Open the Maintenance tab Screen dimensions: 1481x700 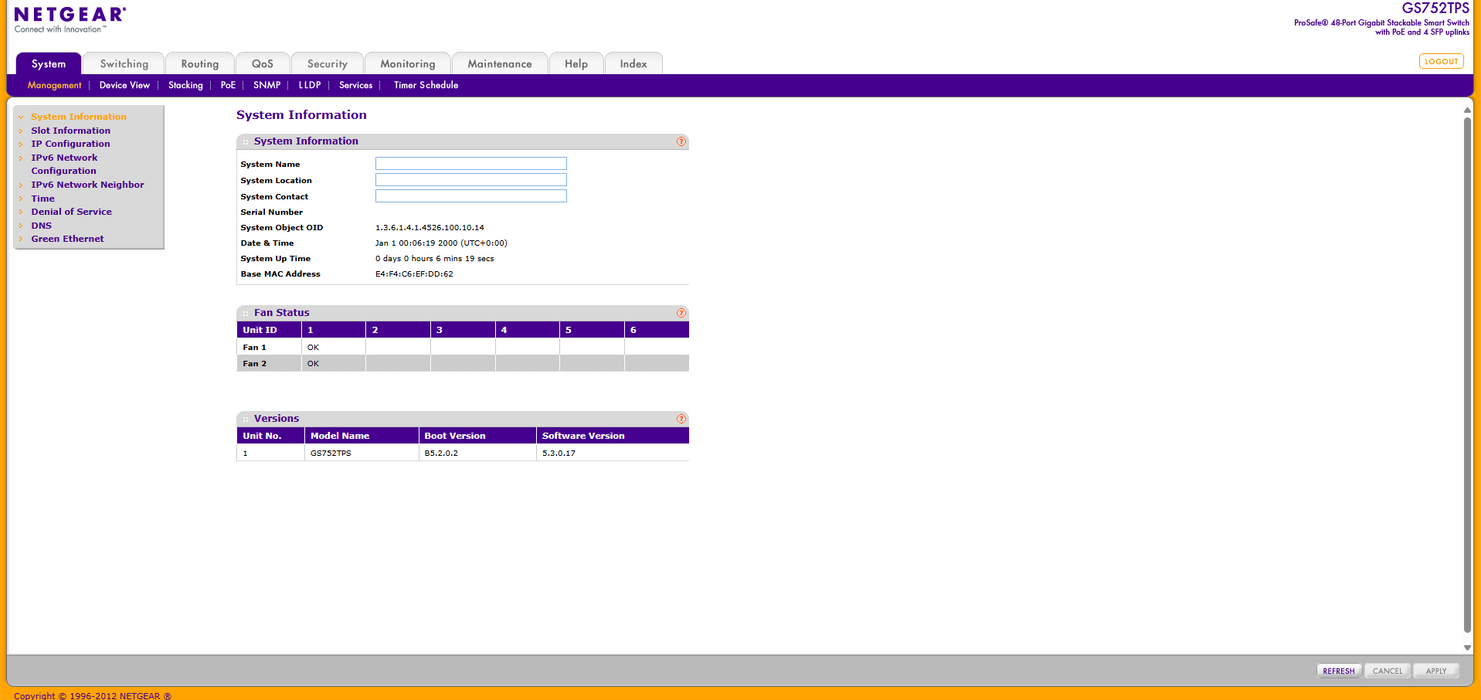(x=500, y=64)
